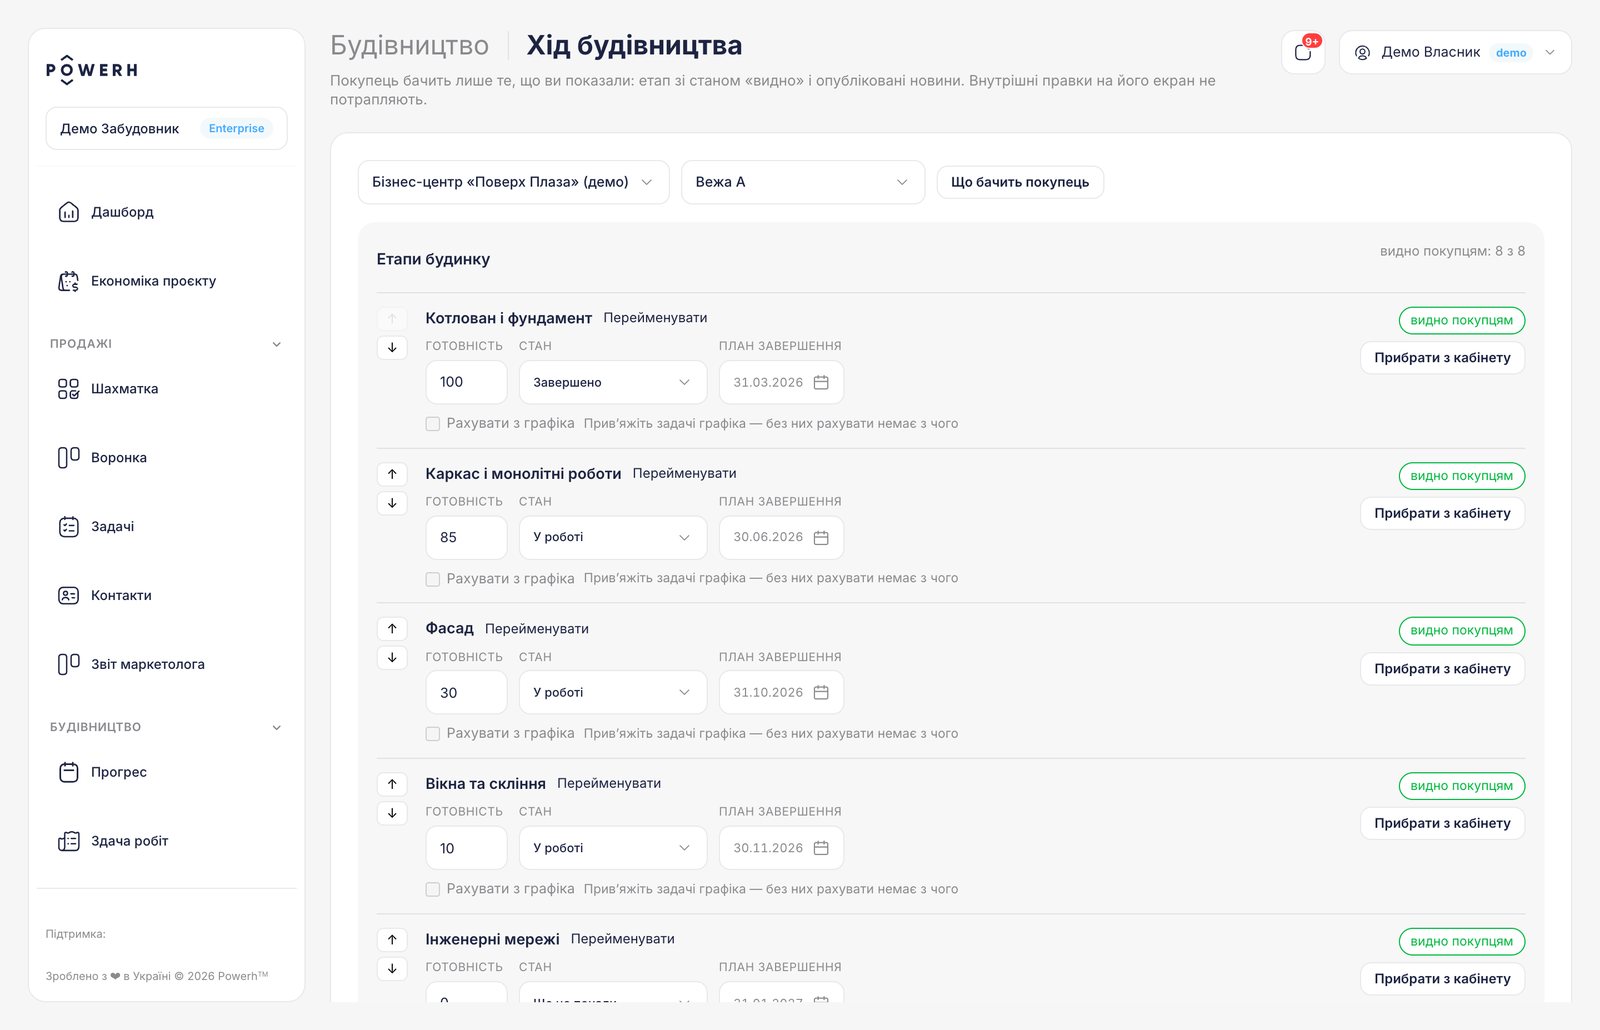
Task: Click readiness field with value 85
Action: coord(466,537)
